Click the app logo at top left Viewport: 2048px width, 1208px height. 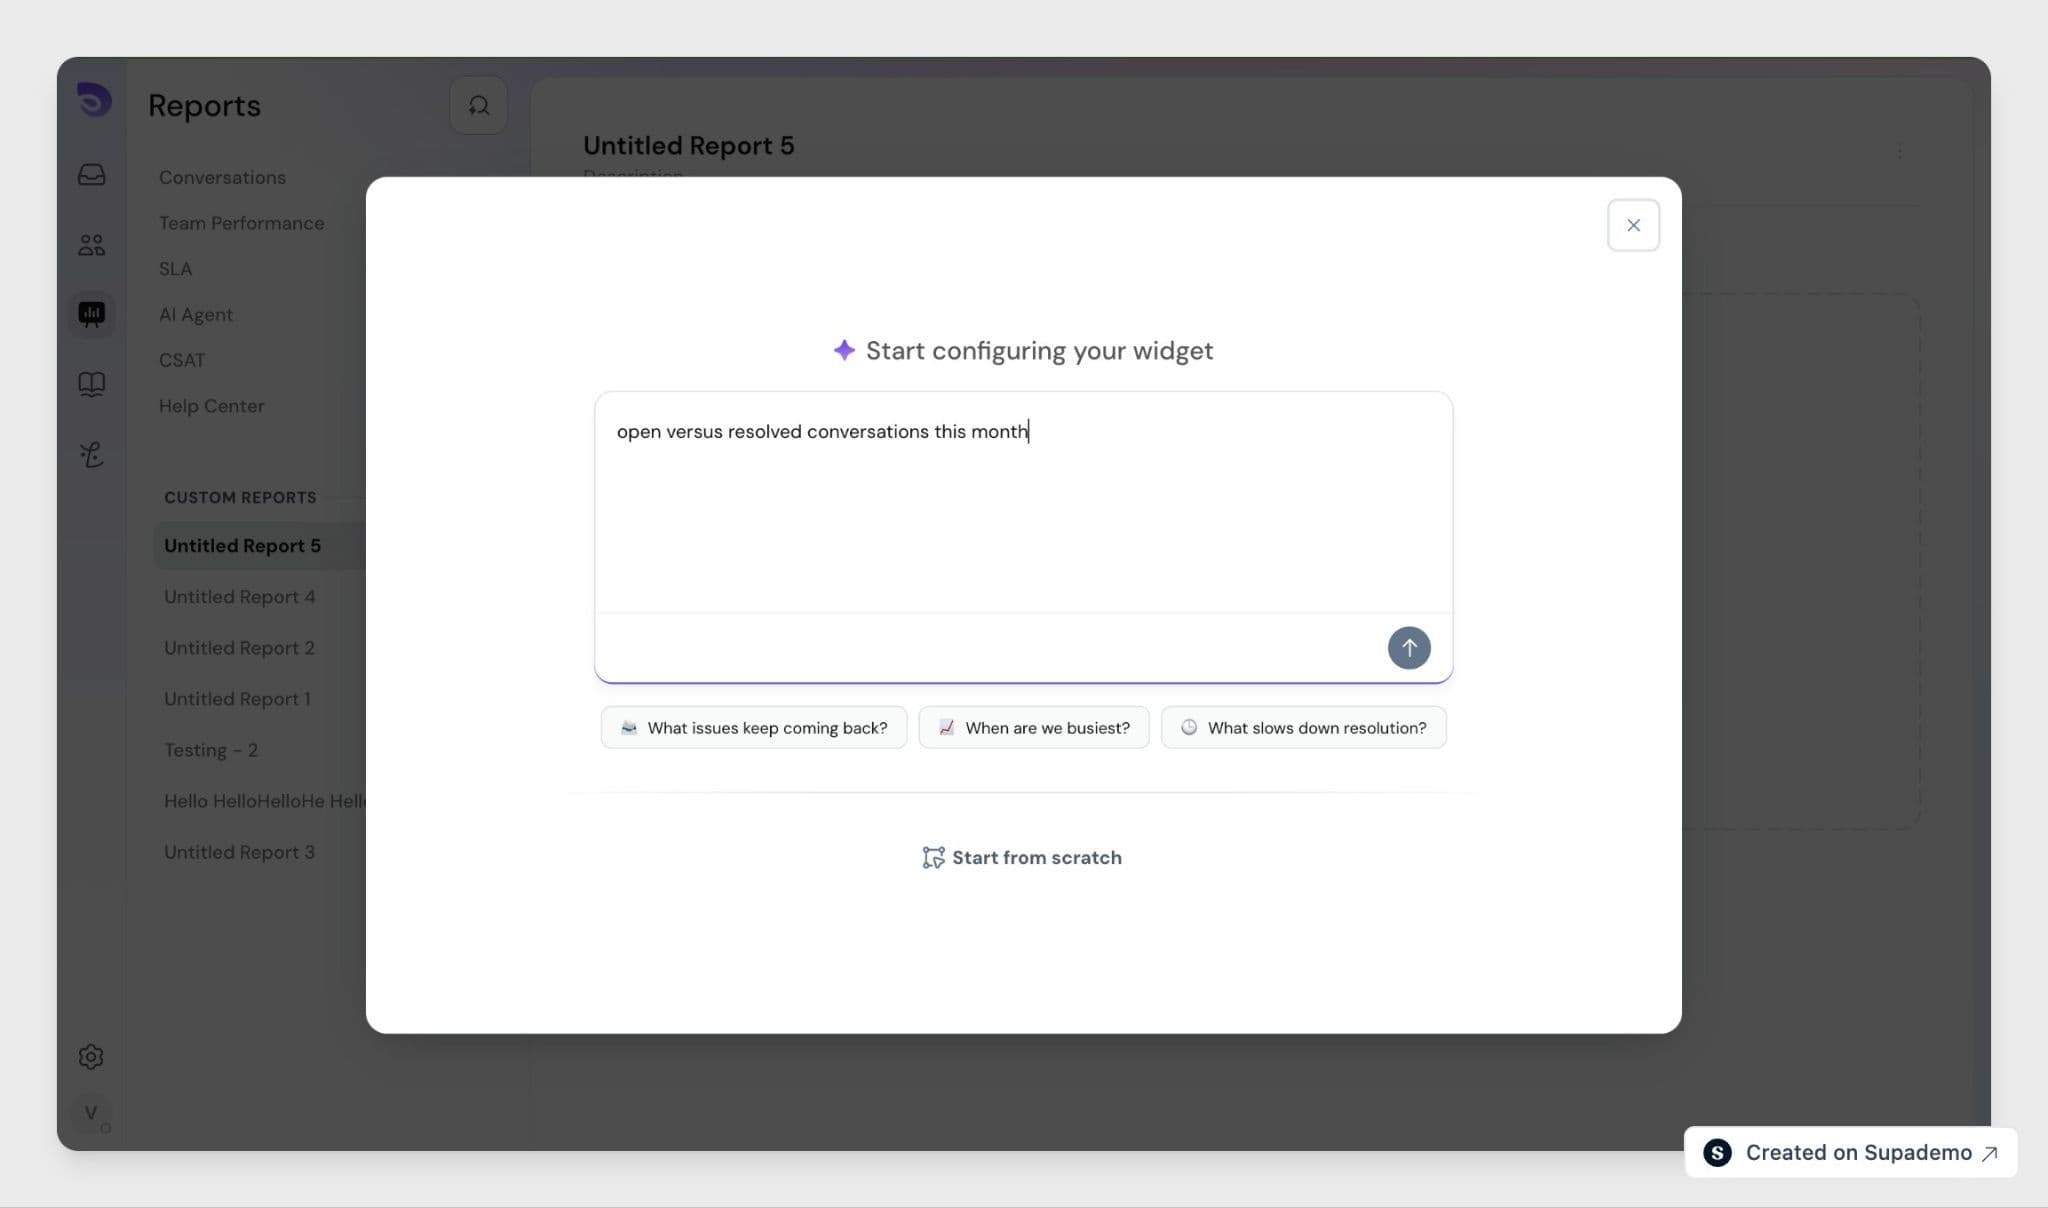click(94, 100)
